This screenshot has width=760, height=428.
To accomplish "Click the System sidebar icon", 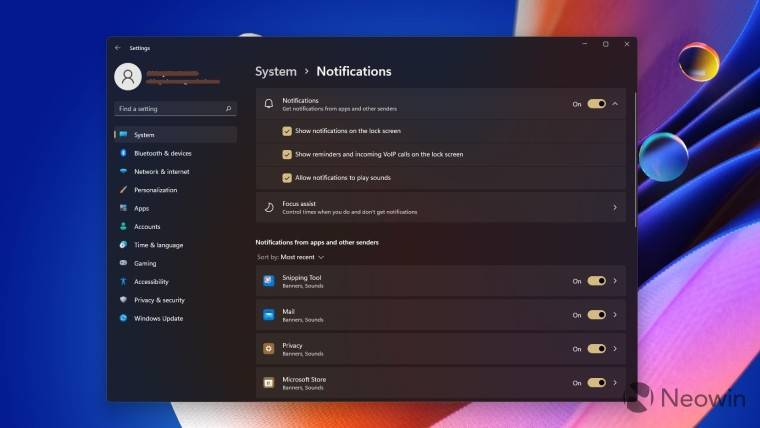I will [x=124, y=134].
